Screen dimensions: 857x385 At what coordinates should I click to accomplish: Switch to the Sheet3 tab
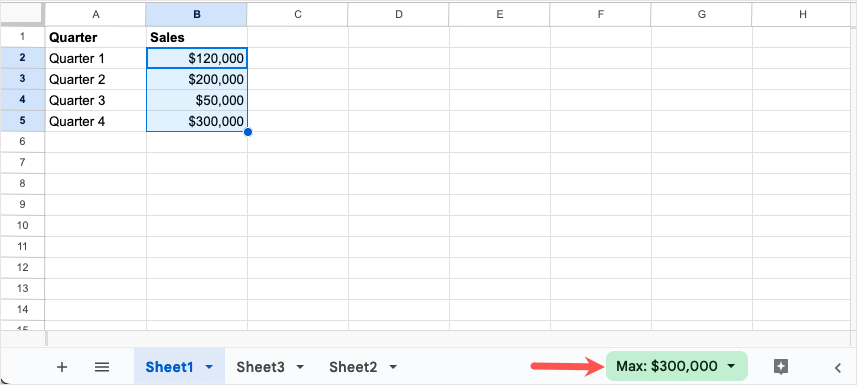tap(261, 367)
